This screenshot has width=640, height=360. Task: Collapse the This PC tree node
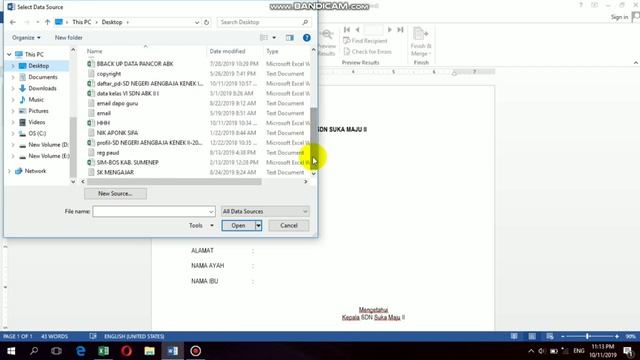point(9,54)
